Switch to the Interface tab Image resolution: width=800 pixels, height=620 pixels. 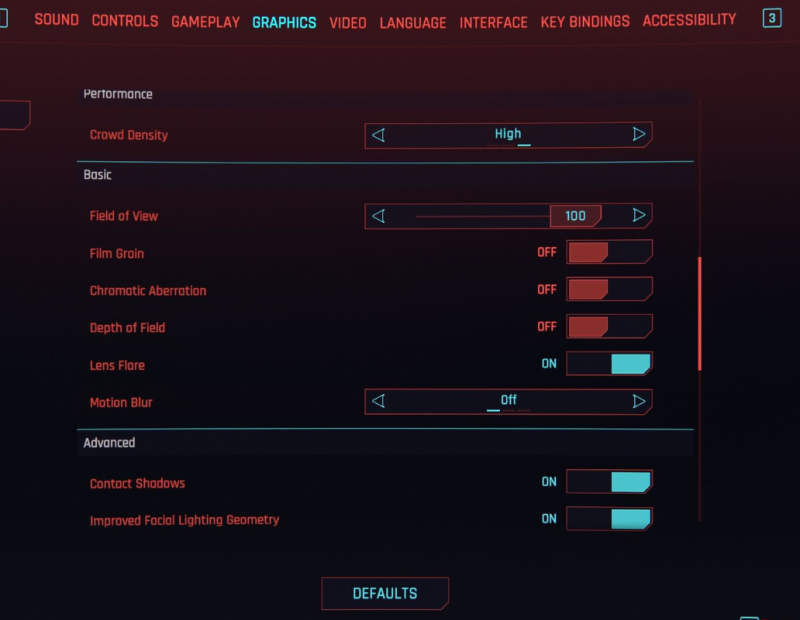tap(493, 22)
